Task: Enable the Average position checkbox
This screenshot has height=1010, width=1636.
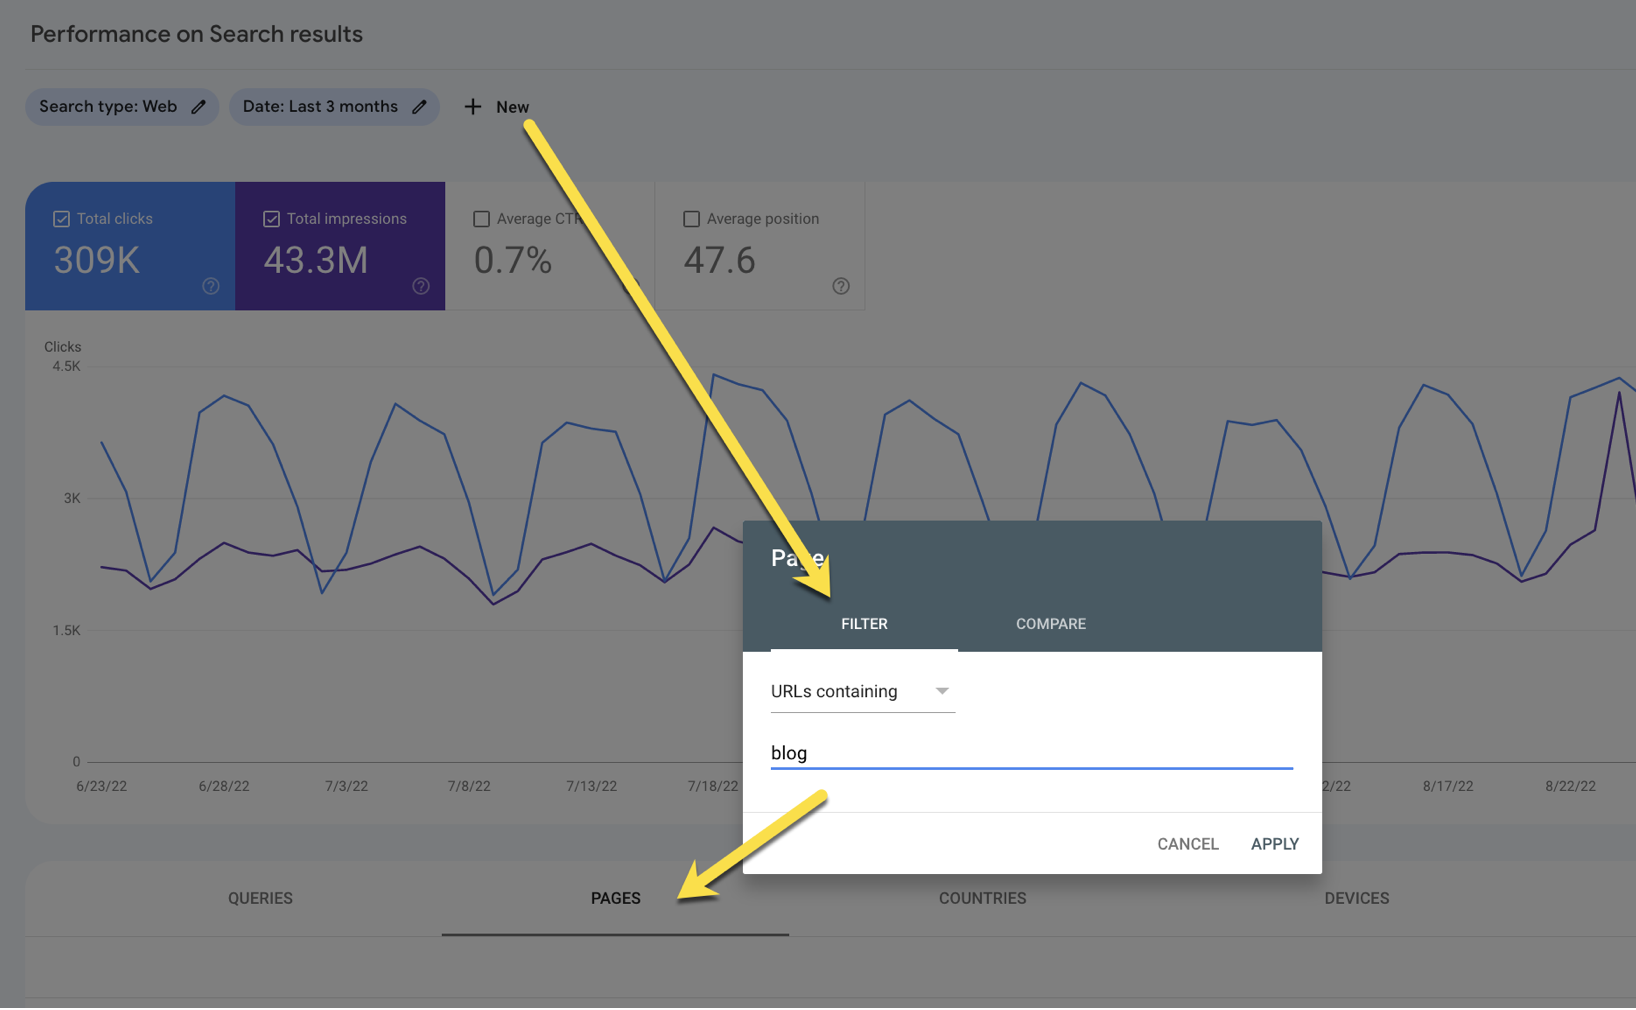Action: [691, 219]
